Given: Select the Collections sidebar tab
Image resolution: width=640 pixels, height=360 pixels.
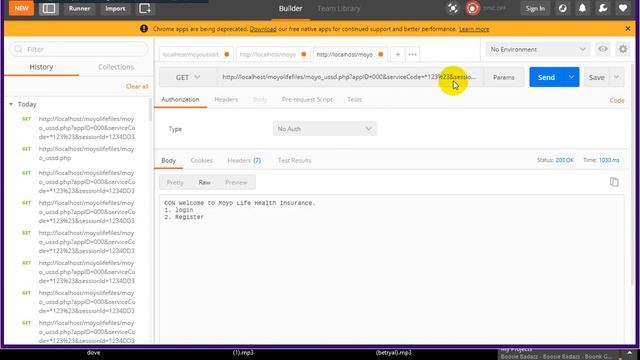Looking at the screenshot, I should (x=116, y=67).
